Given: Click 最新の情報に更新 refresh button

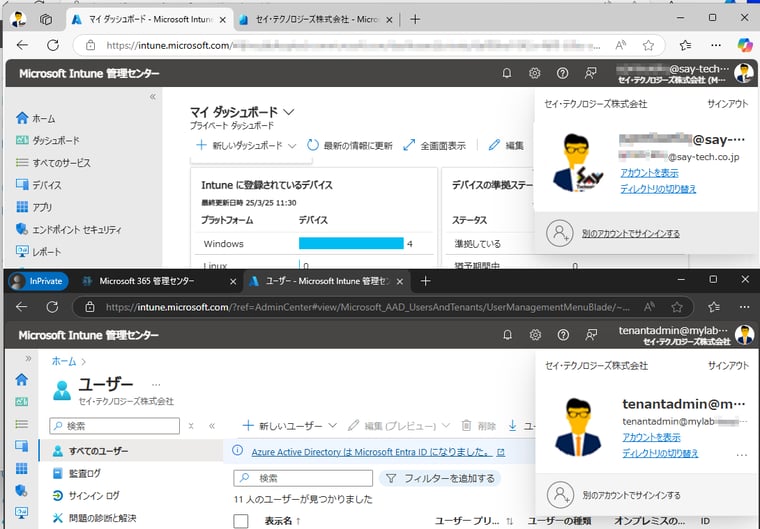Looking at the screenshot, I should pos(349,145).
